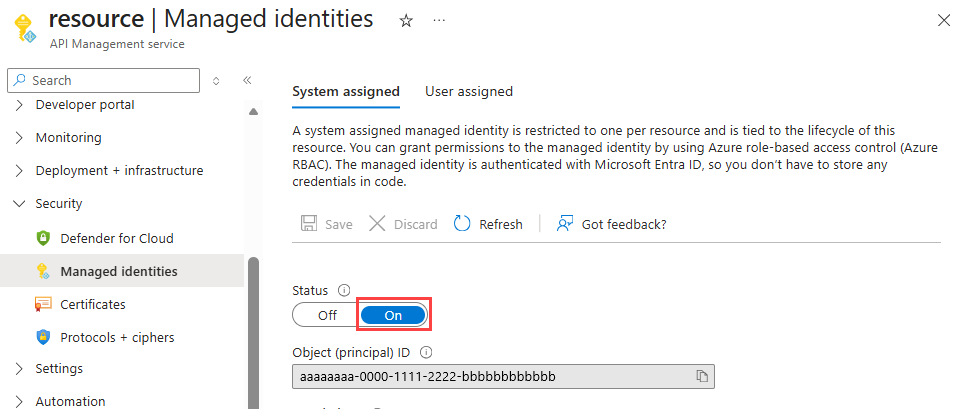The width and height of the screenshot is (956, 409).
Task: Click the Defender for Cloud shield icon
Action: [x=43, y=238]
